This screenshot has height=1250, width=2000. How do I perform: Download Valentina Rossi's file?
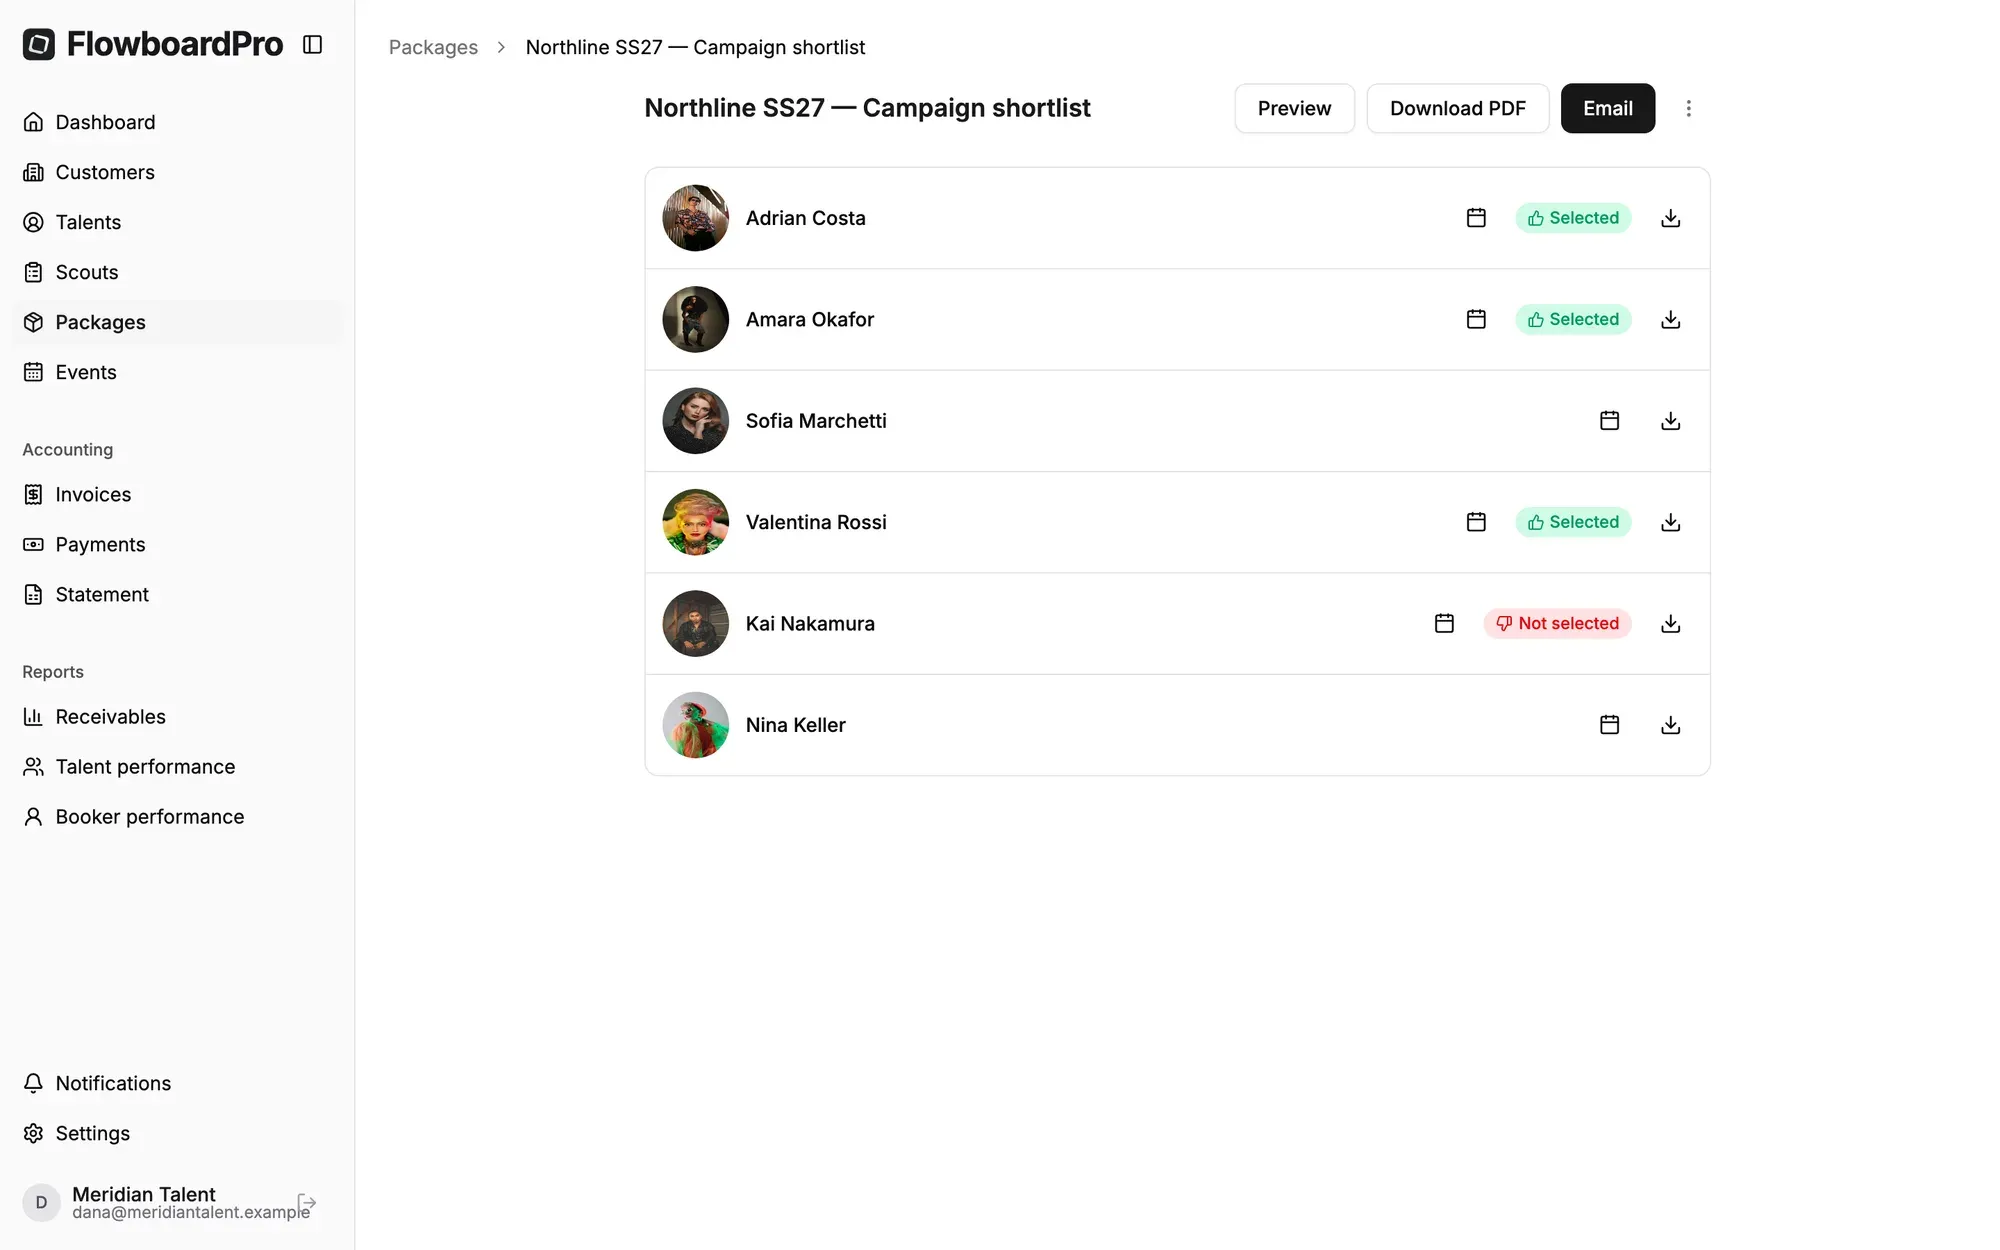click(x=1670, y=522)
